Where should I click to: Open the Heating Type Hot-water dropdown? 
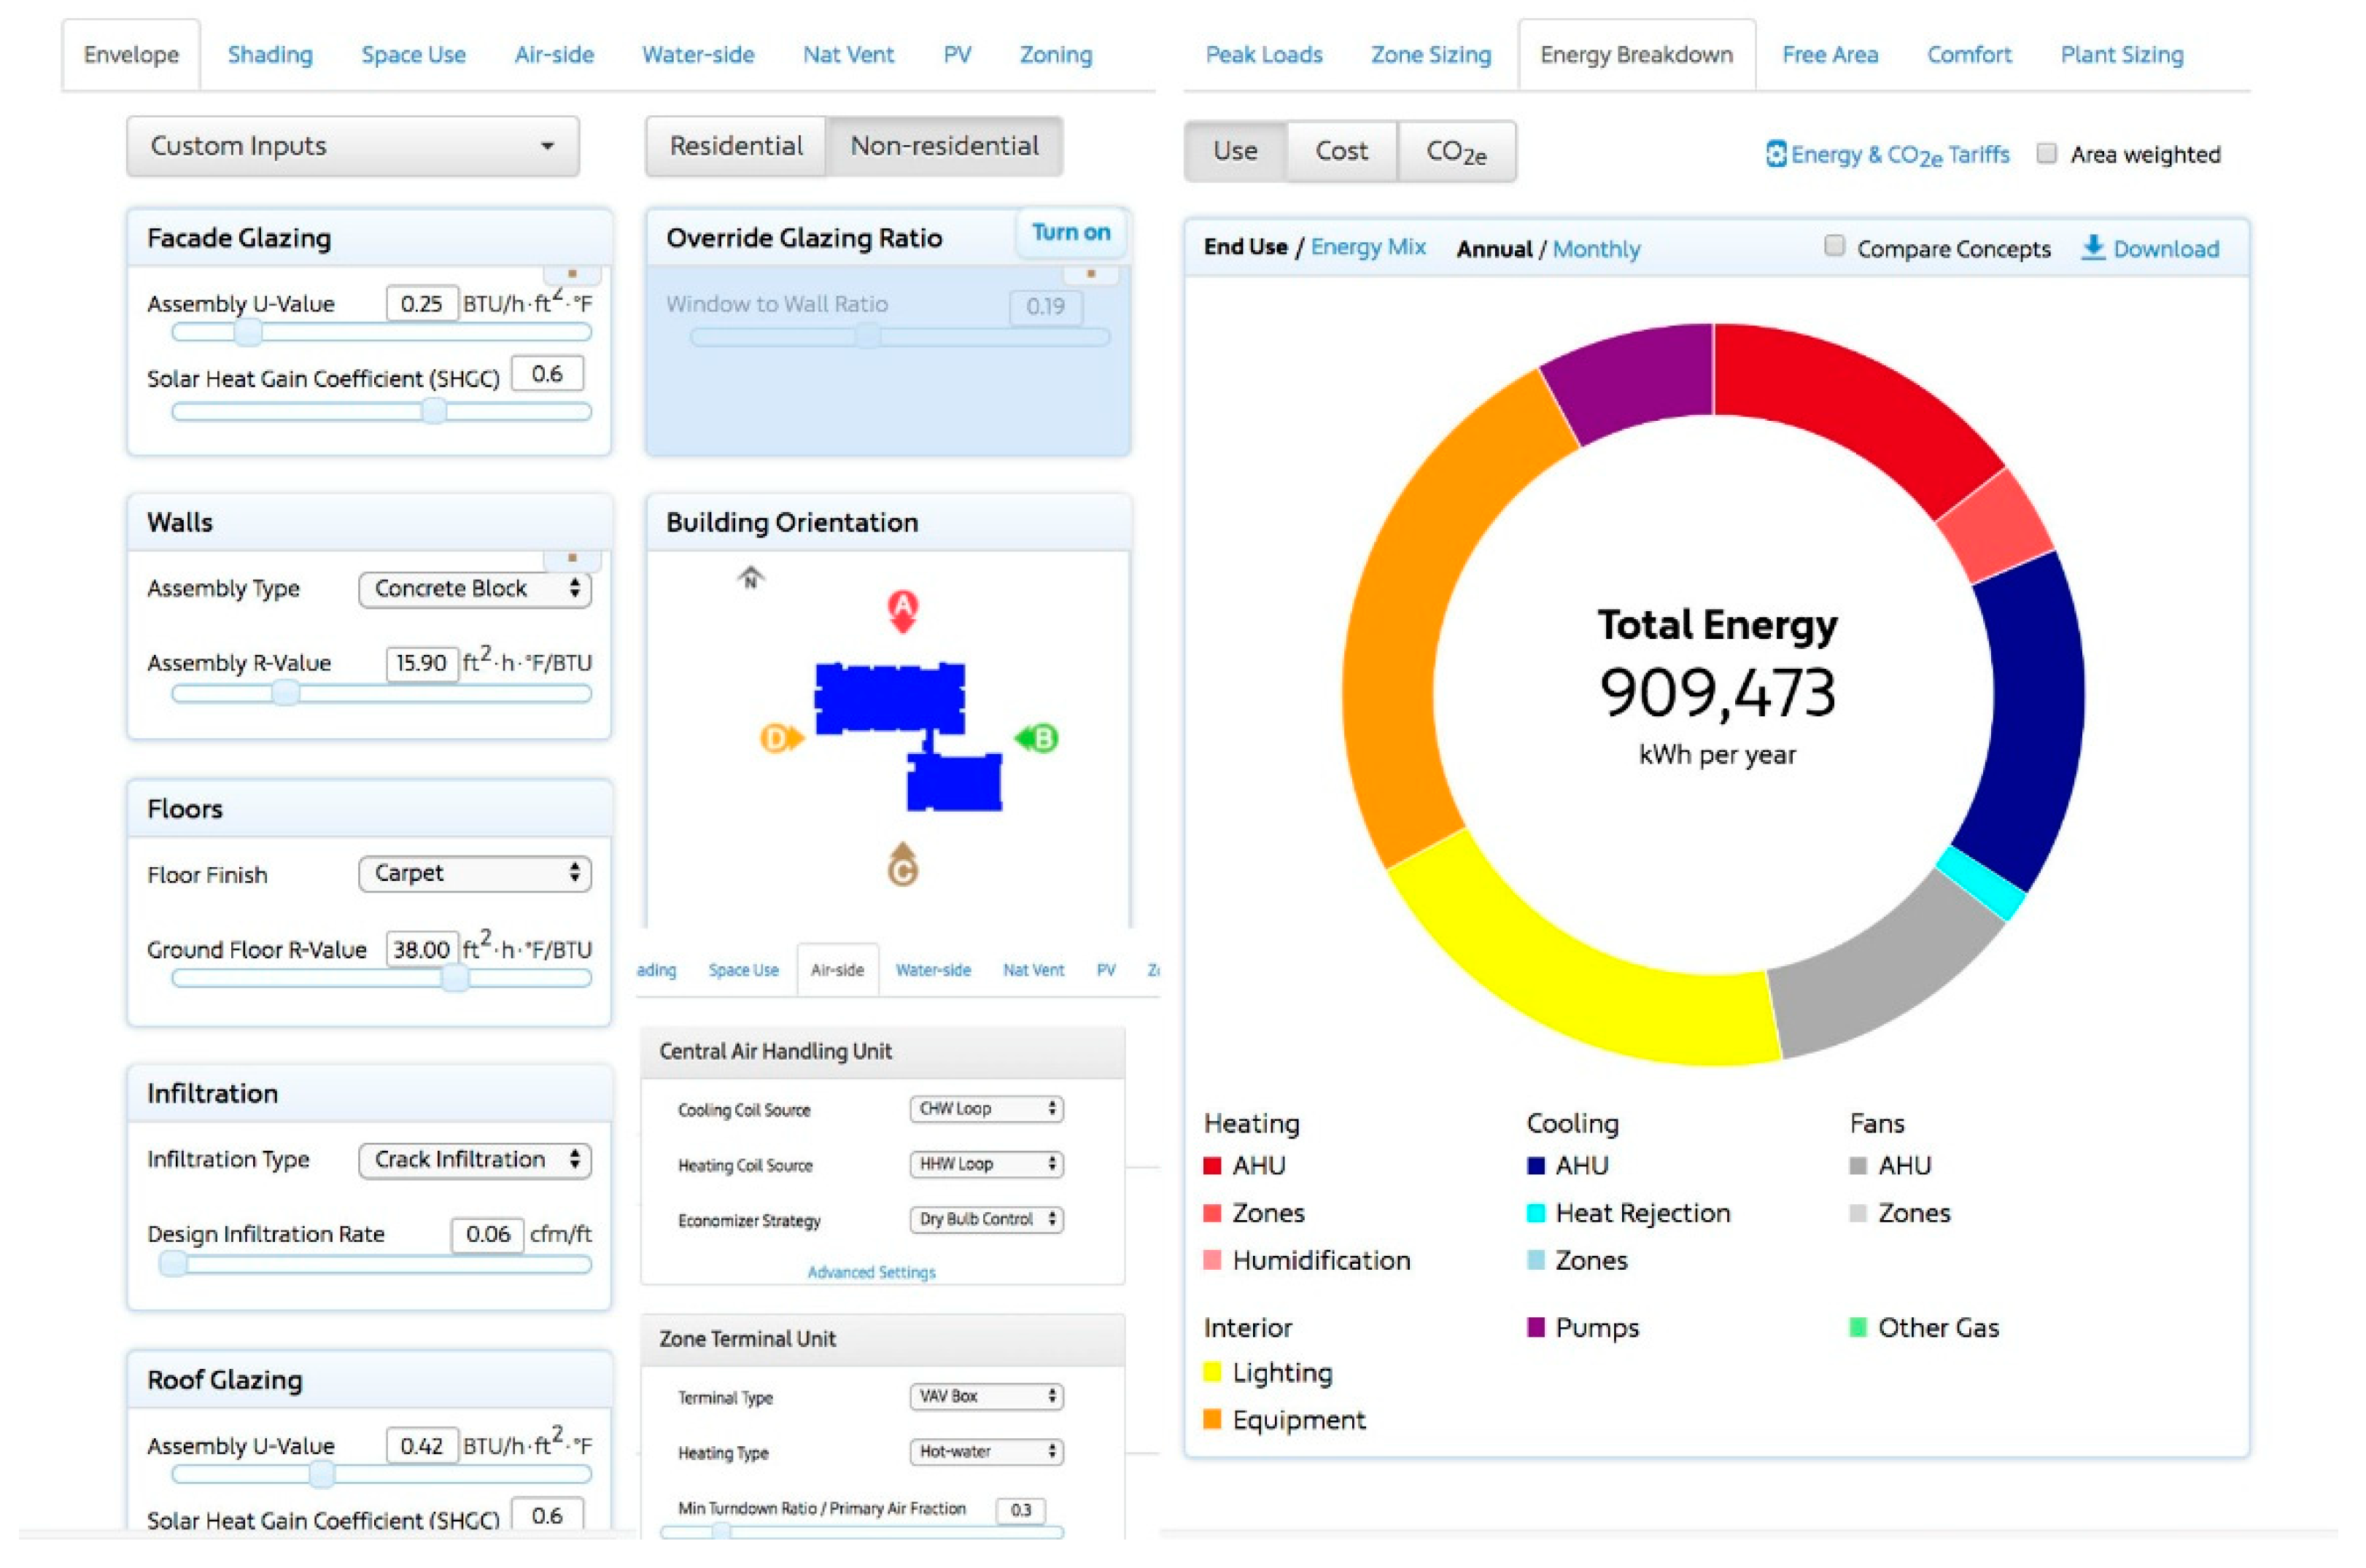[x=985, y=1451]
